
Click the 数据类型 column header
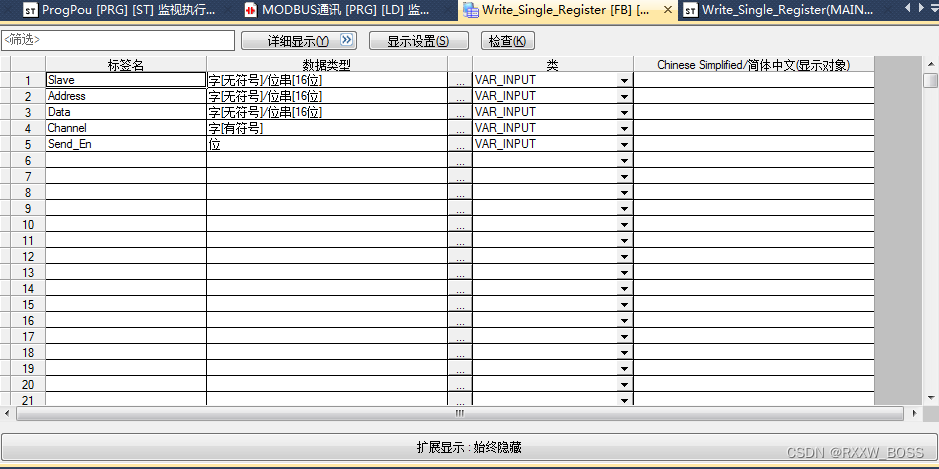[x=327, y=64]
